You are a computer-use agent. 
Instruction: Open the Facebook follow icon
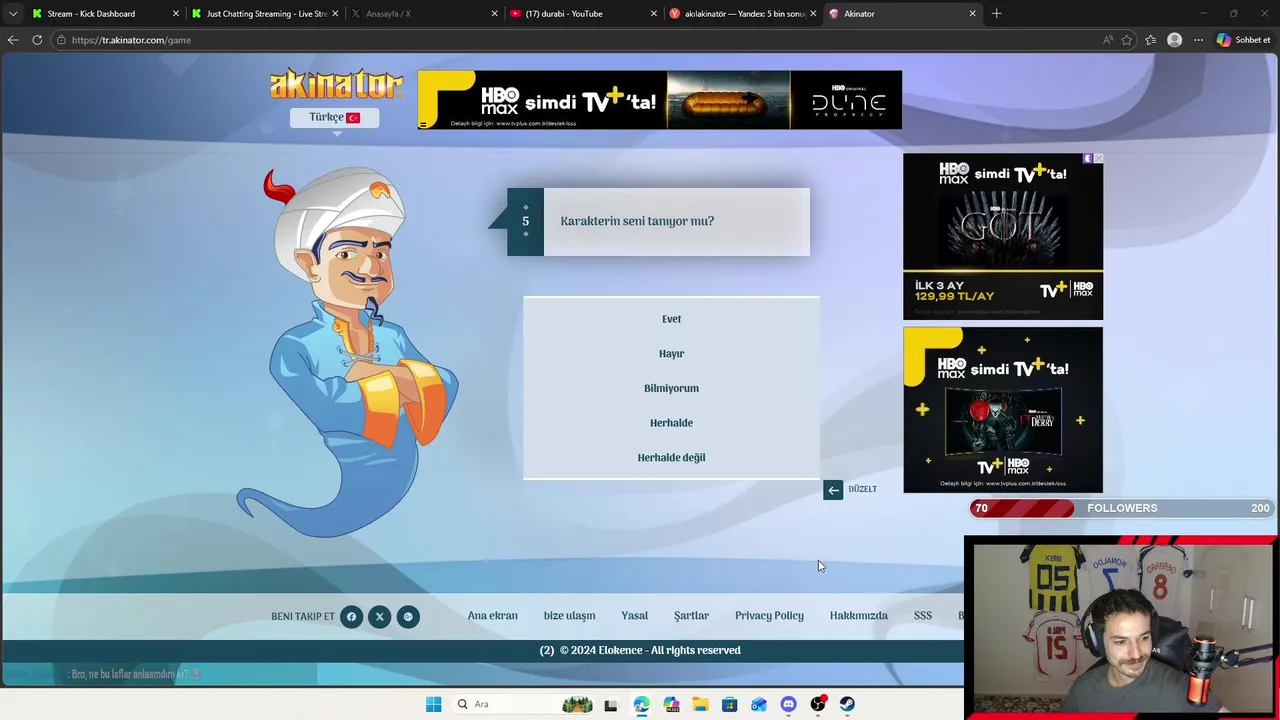coord(351,617)
